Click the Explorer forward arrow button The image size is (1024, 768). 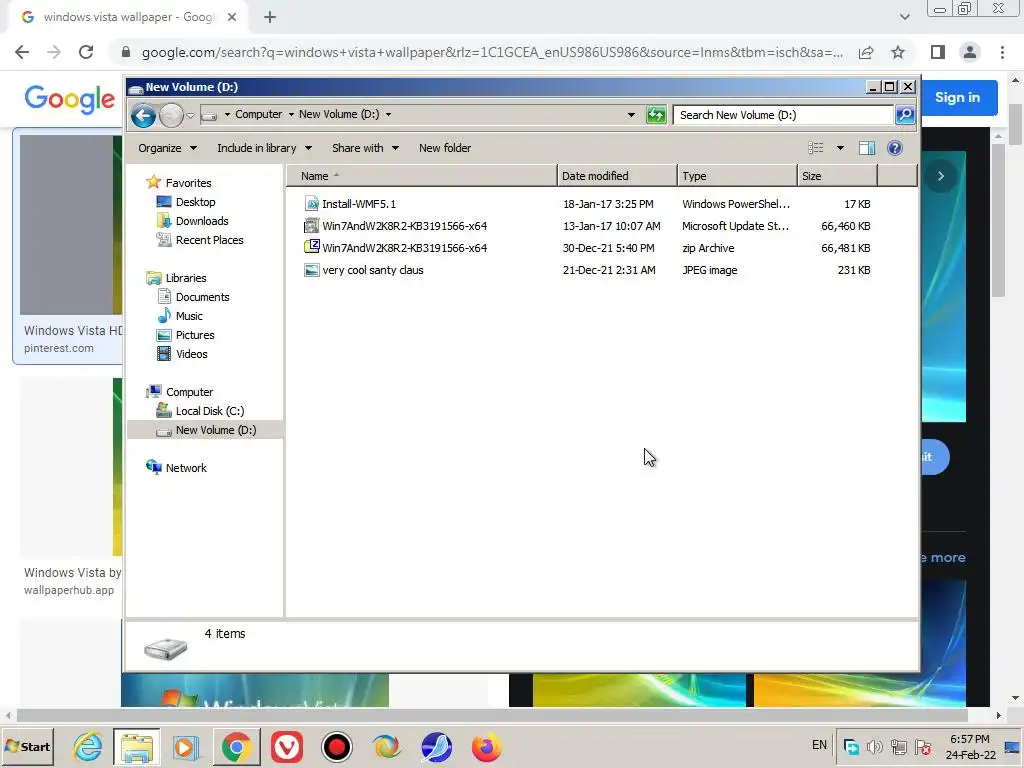(171, 116)
